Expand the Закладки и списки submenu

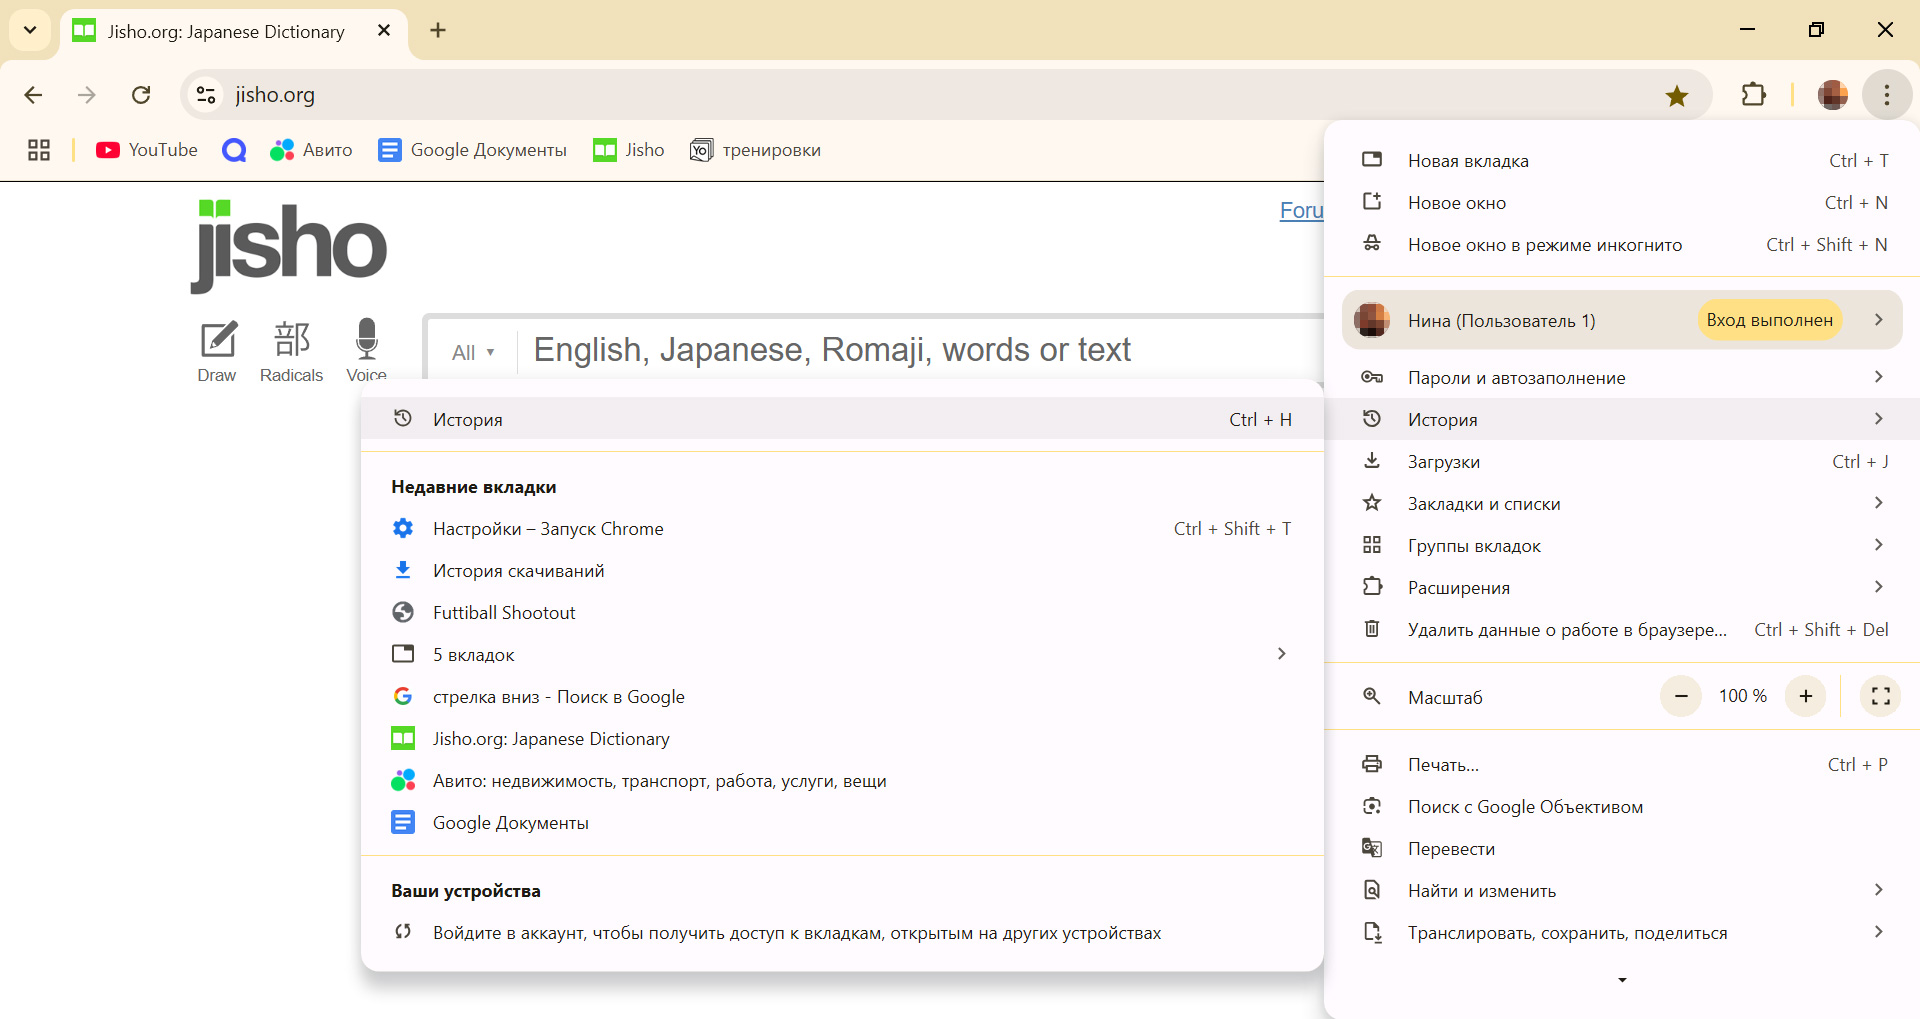coord(1620,503)
